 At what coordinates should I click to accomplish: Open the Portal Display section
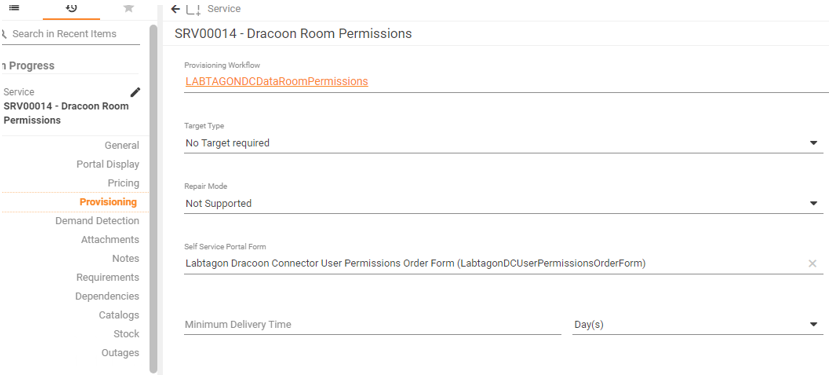[x=108, y=165]
